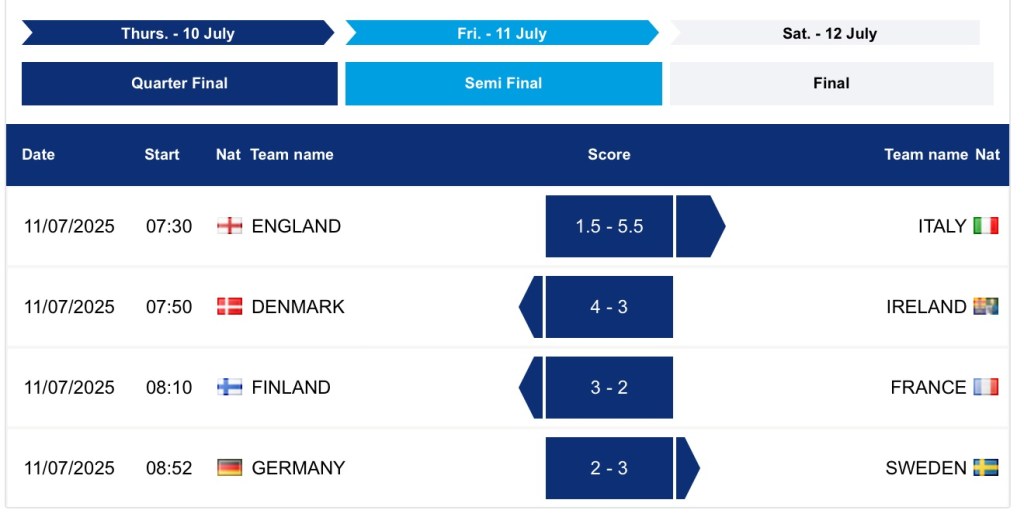Click the Sweden flag icon
This screenshot has height=517, width=1024.
point(986,468)
